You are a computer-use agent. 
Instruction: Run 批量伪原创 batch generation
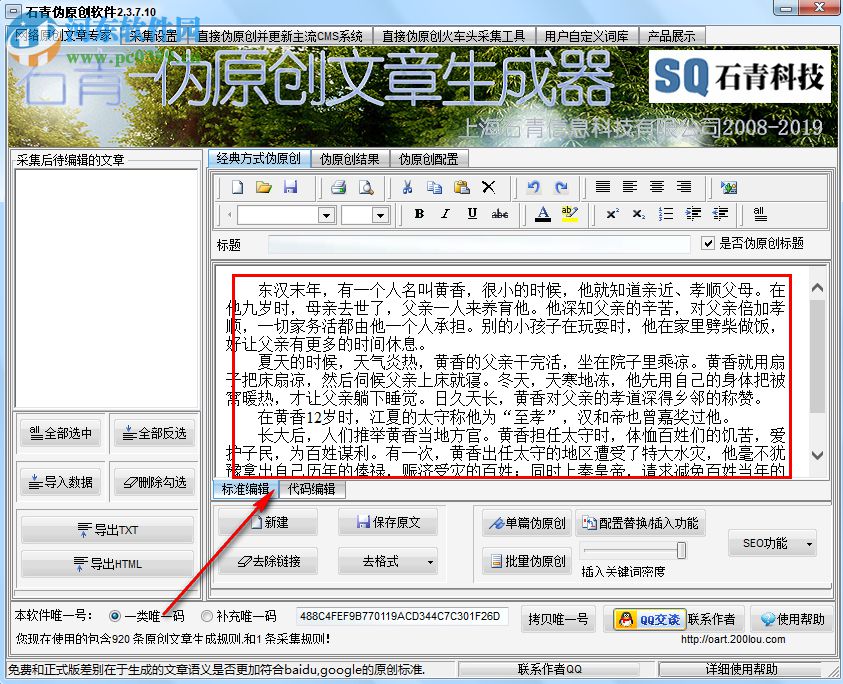527,561
